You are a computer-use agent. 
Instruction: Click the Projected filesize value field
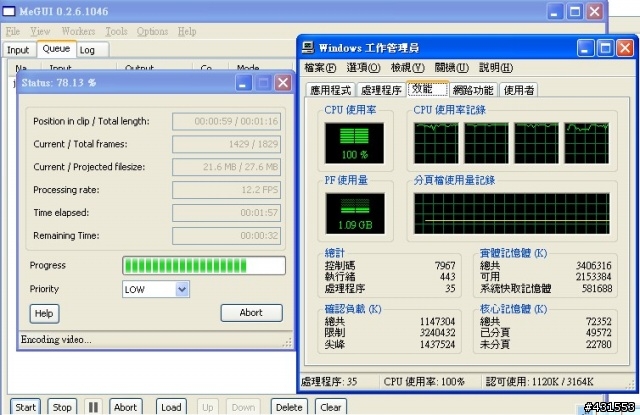pos(227,167)
